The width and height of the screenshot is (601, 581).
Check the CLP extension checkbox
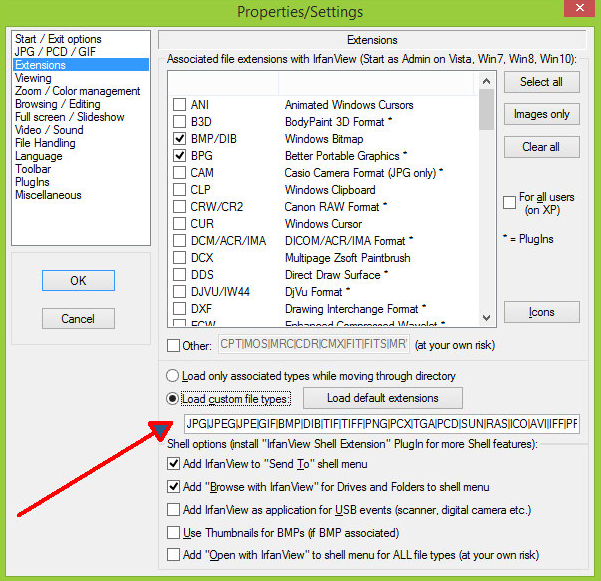click(x=179, y=189)
